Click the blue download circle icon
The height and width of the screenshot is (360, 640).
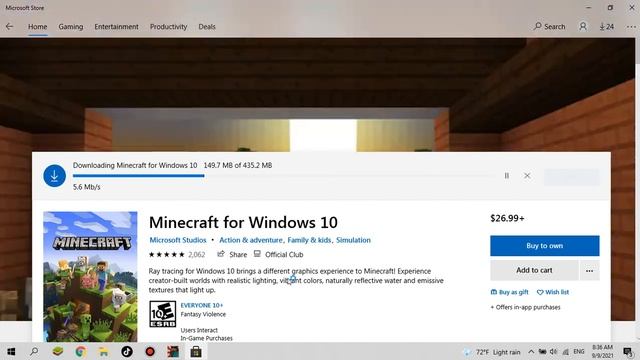tap(54, 176)
